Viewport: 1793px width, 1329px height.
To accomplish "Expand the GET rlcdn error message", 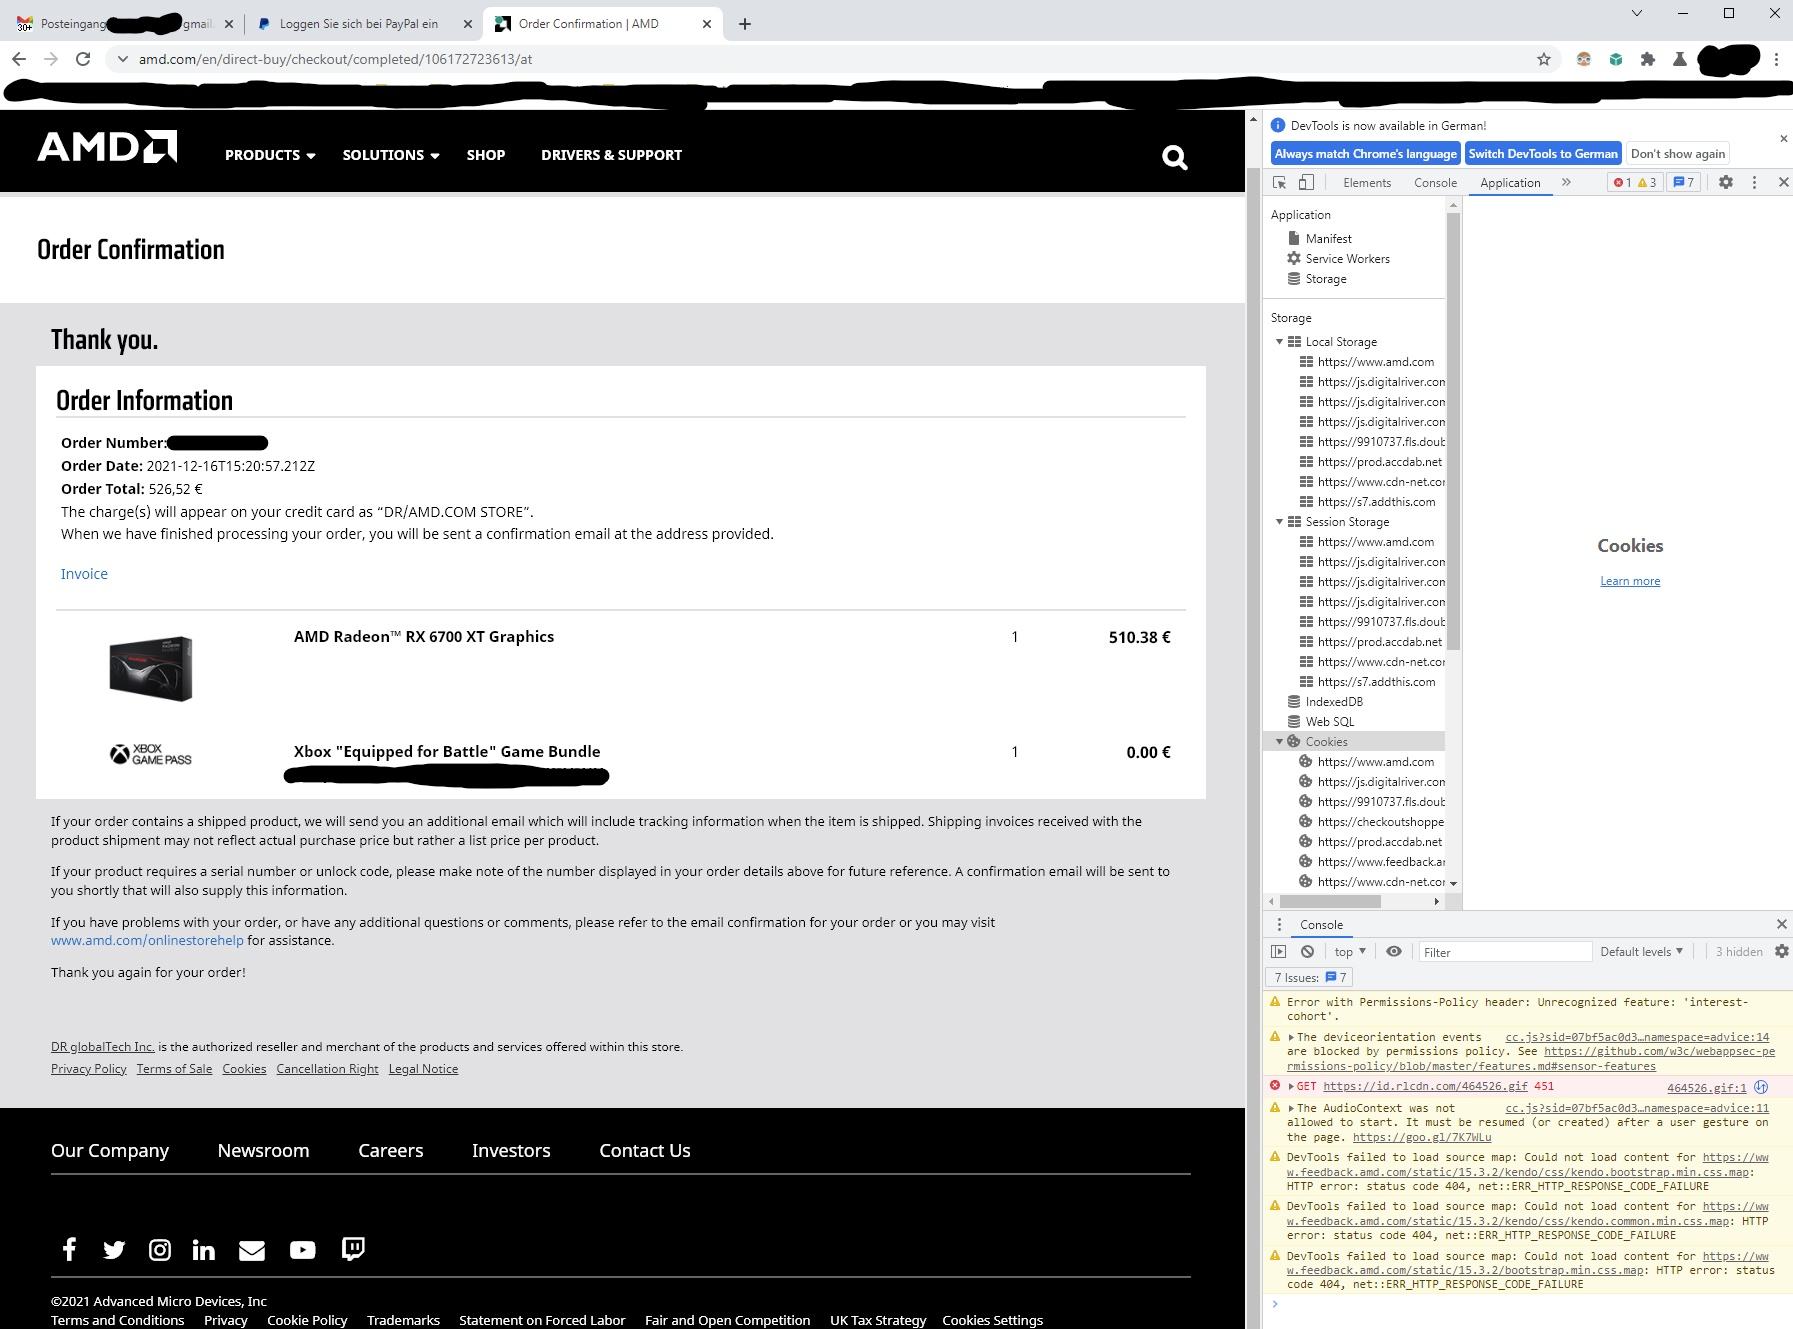I will pyautogui.click(x=1291, y=1086).
